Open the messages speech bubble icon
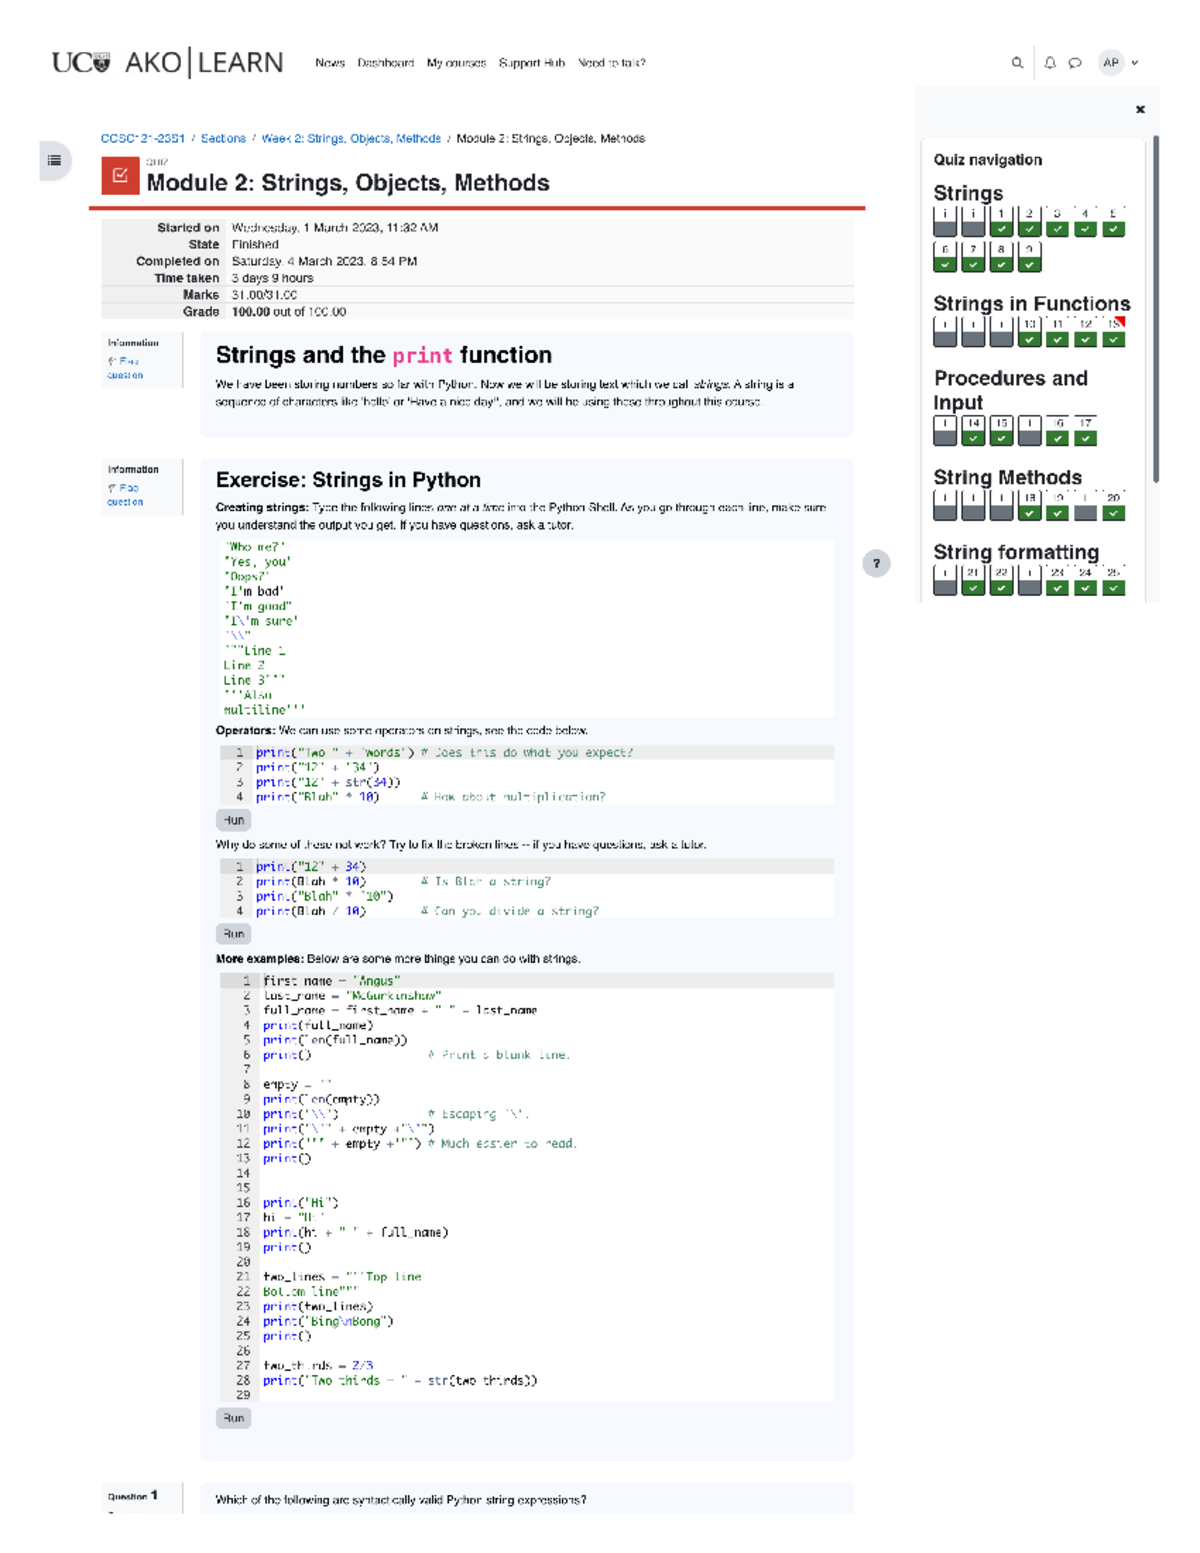 (x=1075, y=63)
